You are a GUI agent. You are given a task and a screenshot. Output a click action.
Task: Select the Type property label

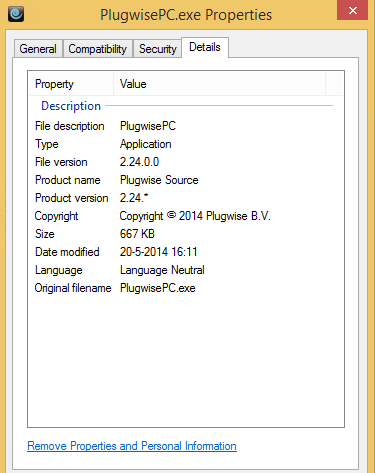pos(47,144)
